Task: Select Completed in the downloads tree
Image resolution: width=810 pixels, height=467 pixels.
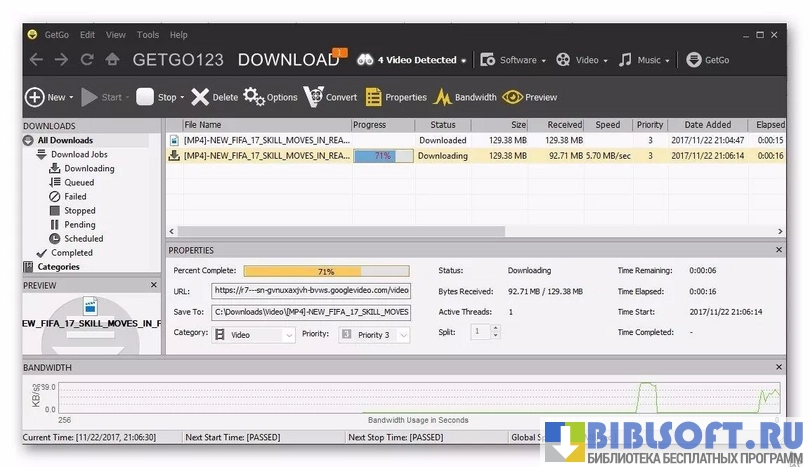Action: (x=71, y=253)
